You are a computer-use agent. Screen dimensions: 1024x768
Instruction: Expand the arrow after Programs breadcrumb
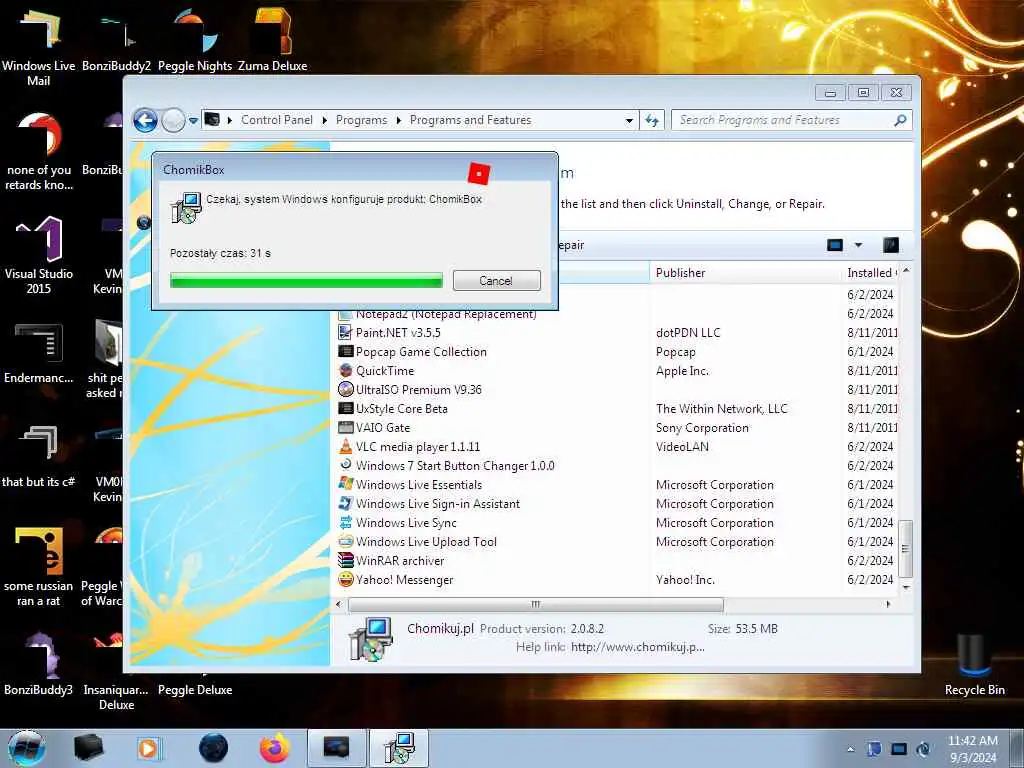tap(398, 120)
